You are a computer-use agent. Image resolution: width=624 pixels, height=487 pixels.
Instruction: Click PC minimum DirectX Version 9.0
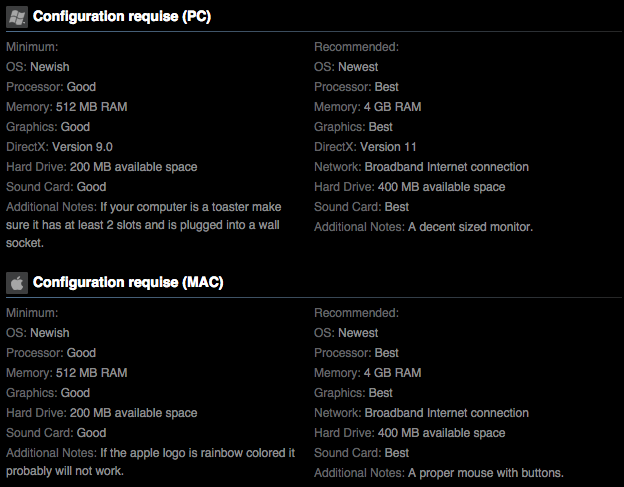[59, 147]
